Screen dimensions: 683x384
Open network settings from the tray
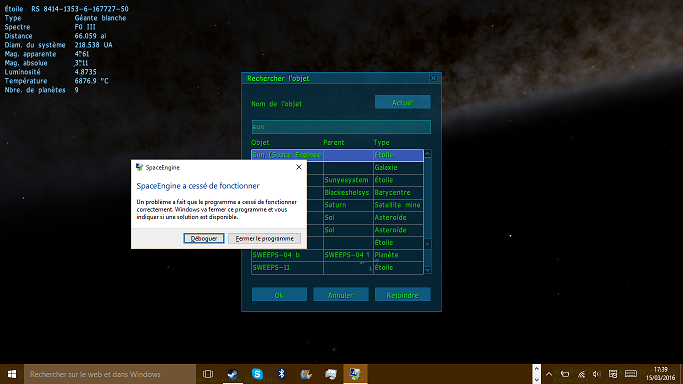(582, 374)
